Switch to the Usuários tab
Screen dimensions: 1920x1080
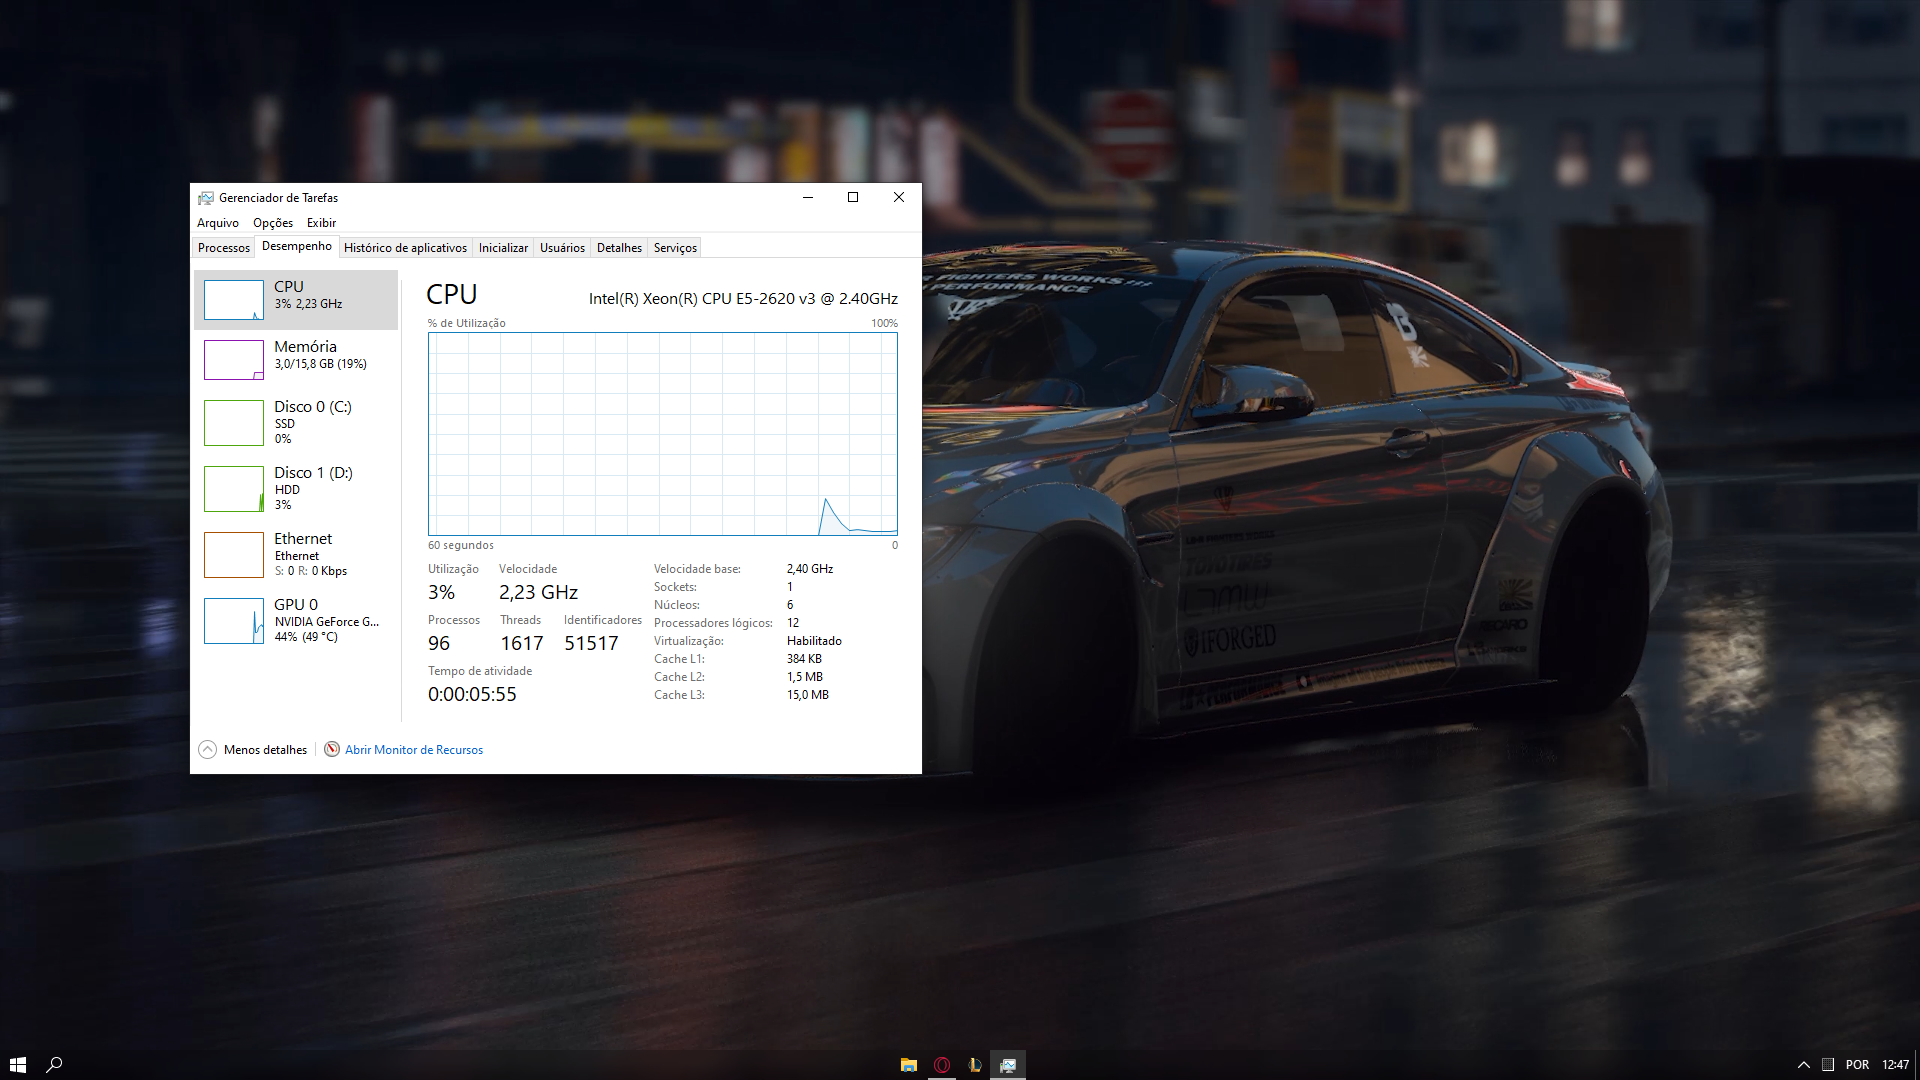pos(562,248)
